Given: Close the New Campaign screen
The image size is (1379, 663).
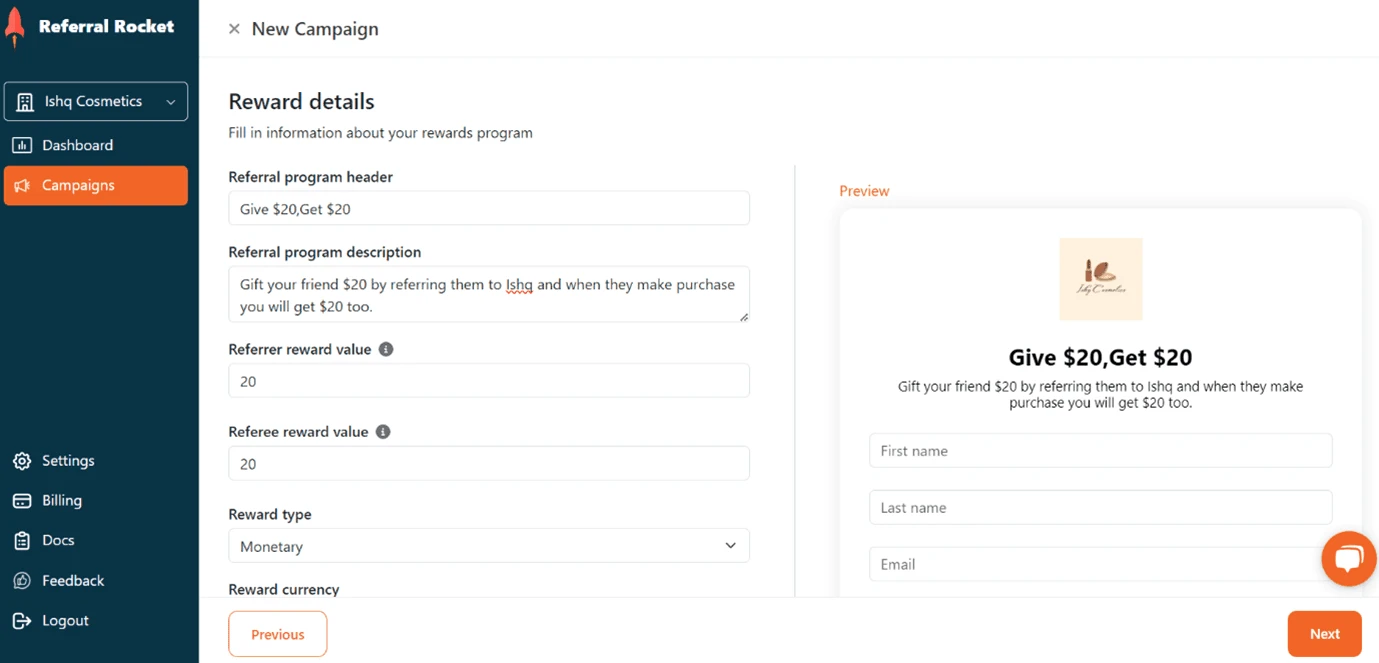Looking at the screenshot, I should pyautogui.click(x=234, y=29).
